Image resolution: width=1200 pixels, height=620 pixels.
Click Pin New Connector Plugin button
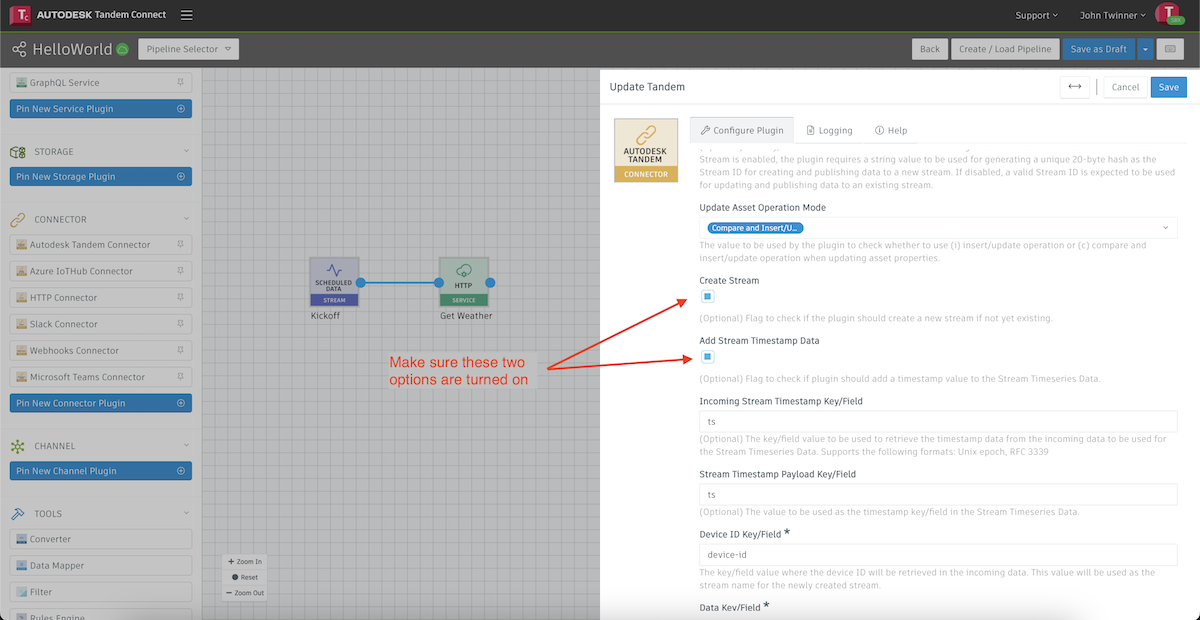[x=100, y=403]
